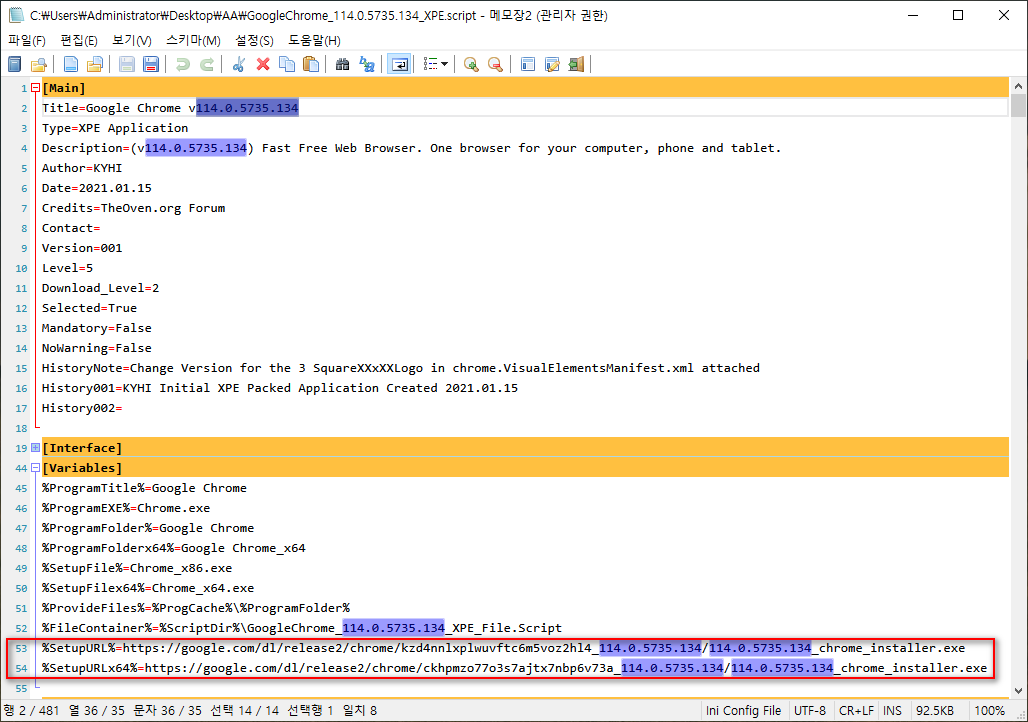Click '행 2 / 481' in the status bar
This screenshot has height=722, width=1028.
tap(31, 710)
